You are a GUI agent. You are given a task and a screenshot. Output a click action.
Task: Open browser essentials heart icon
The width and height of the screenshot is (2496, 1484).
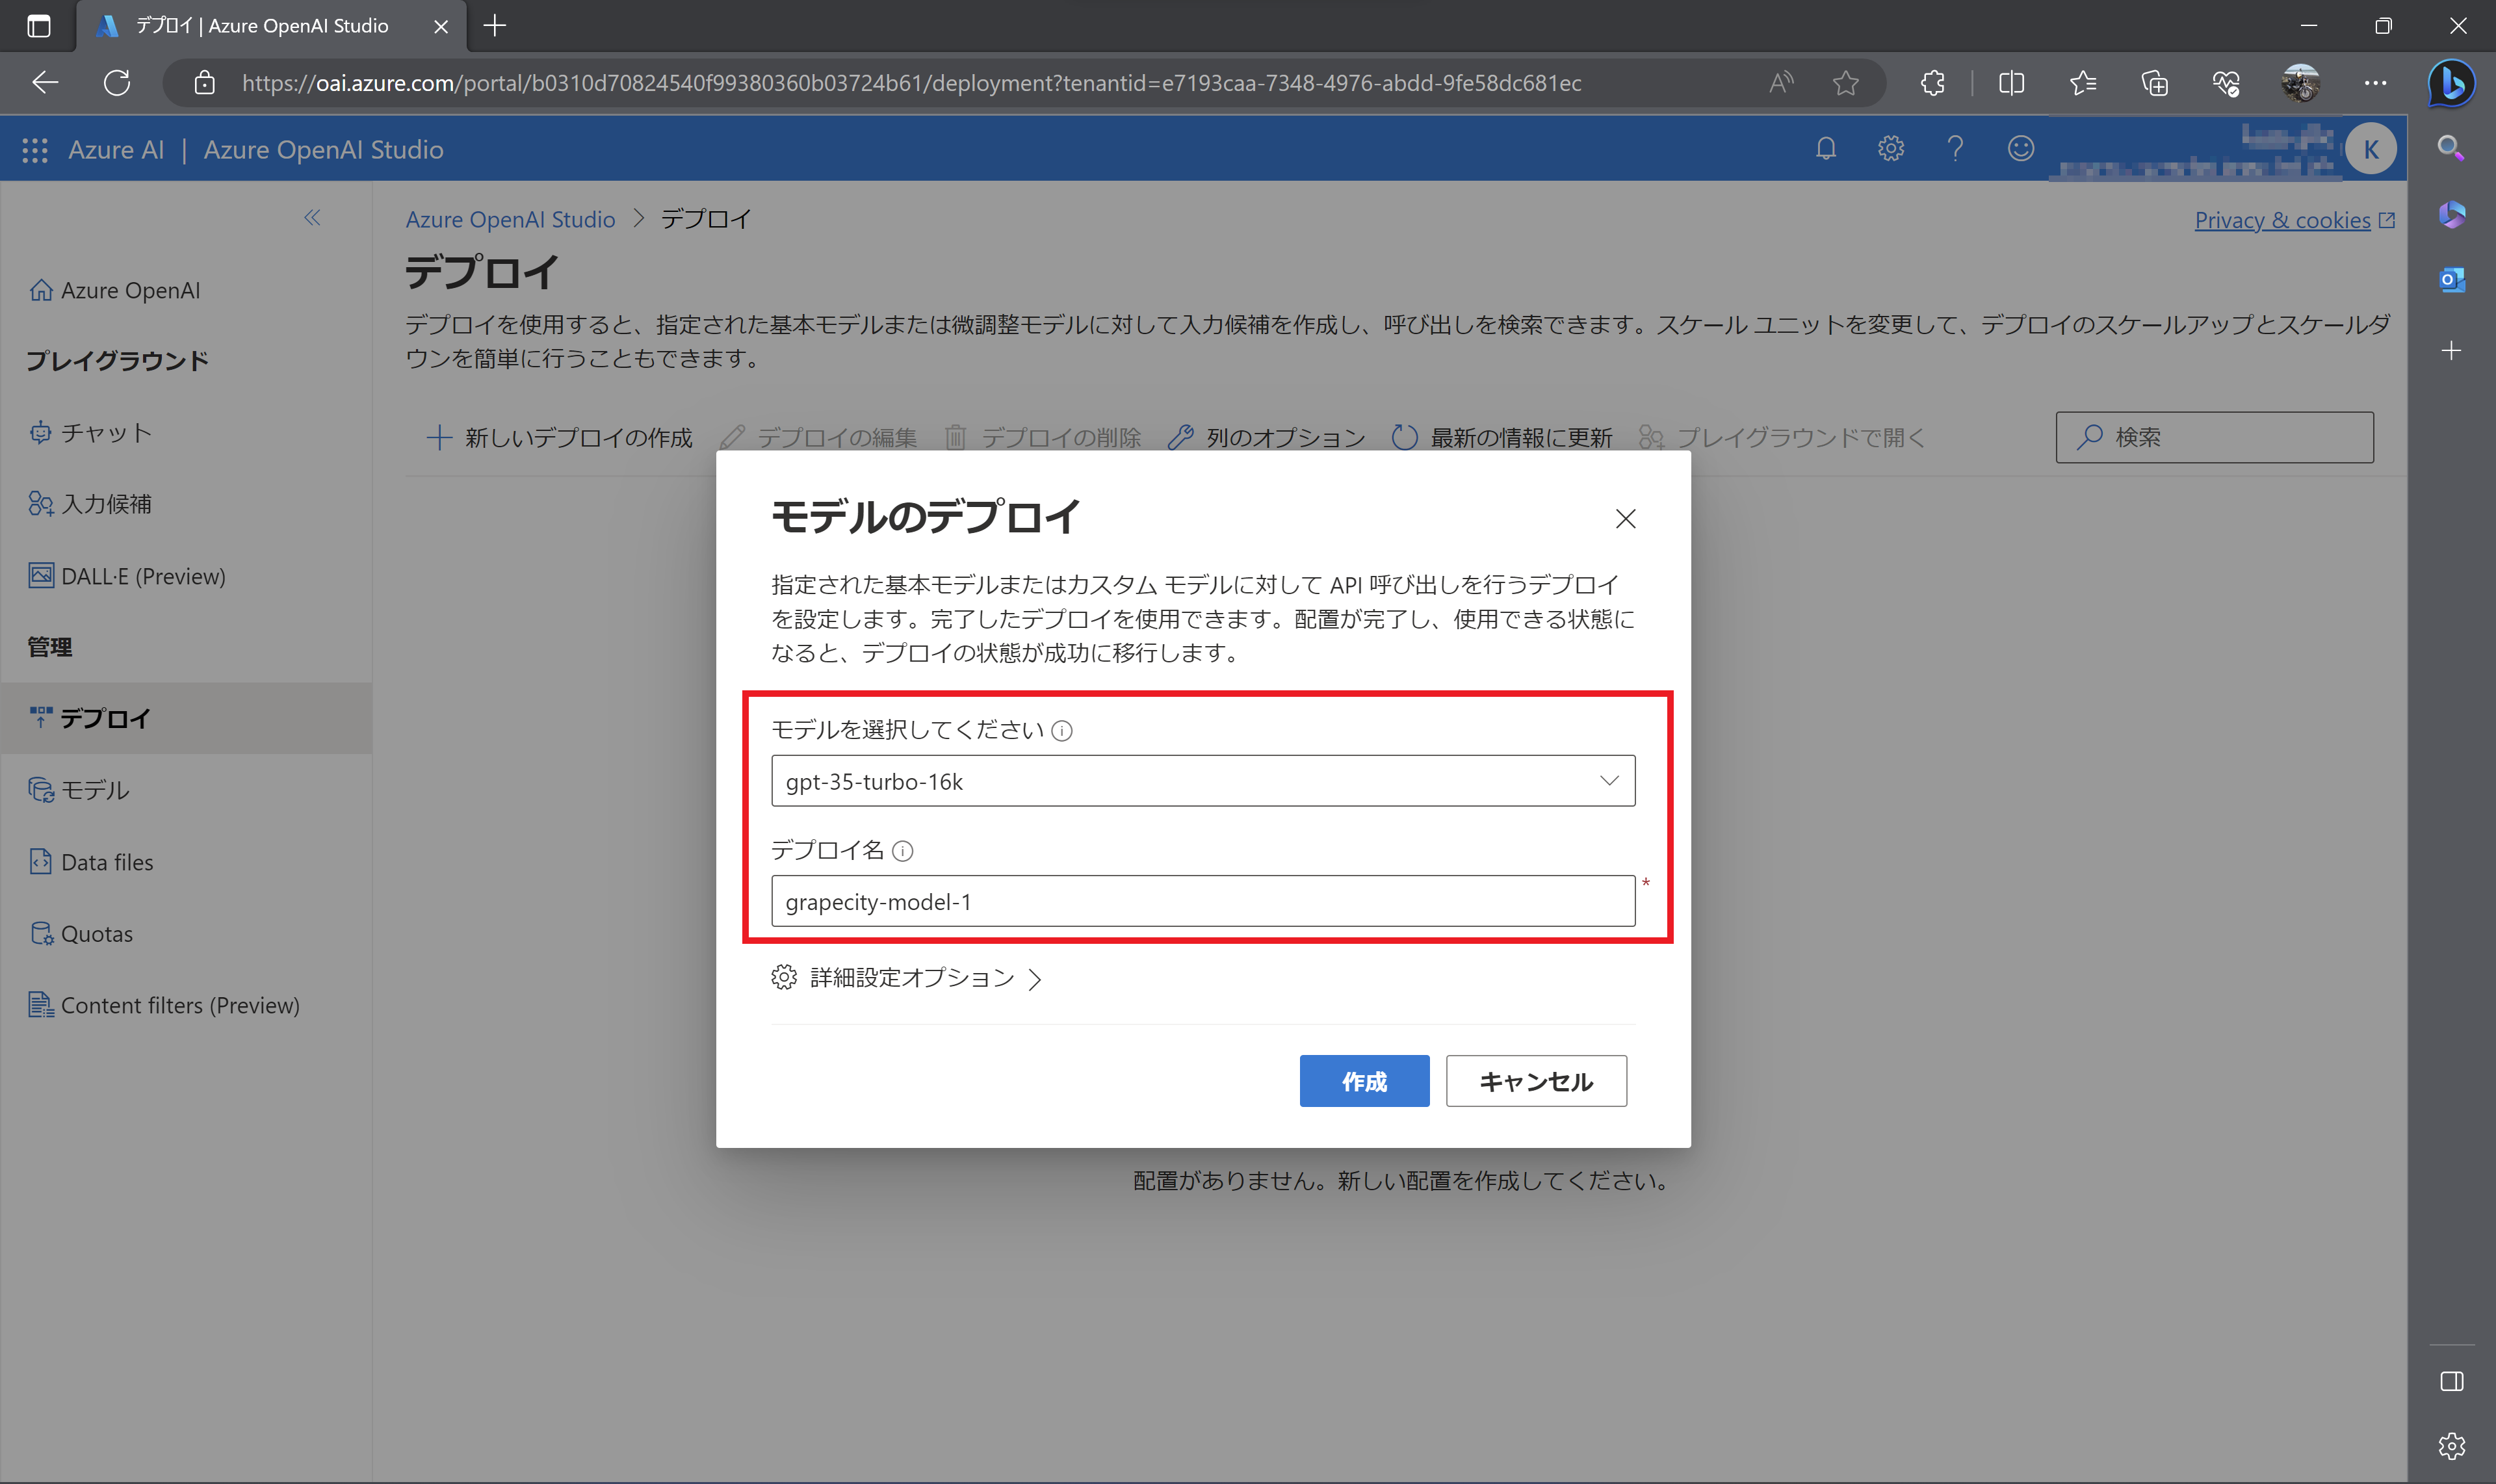click(2226, 82)
